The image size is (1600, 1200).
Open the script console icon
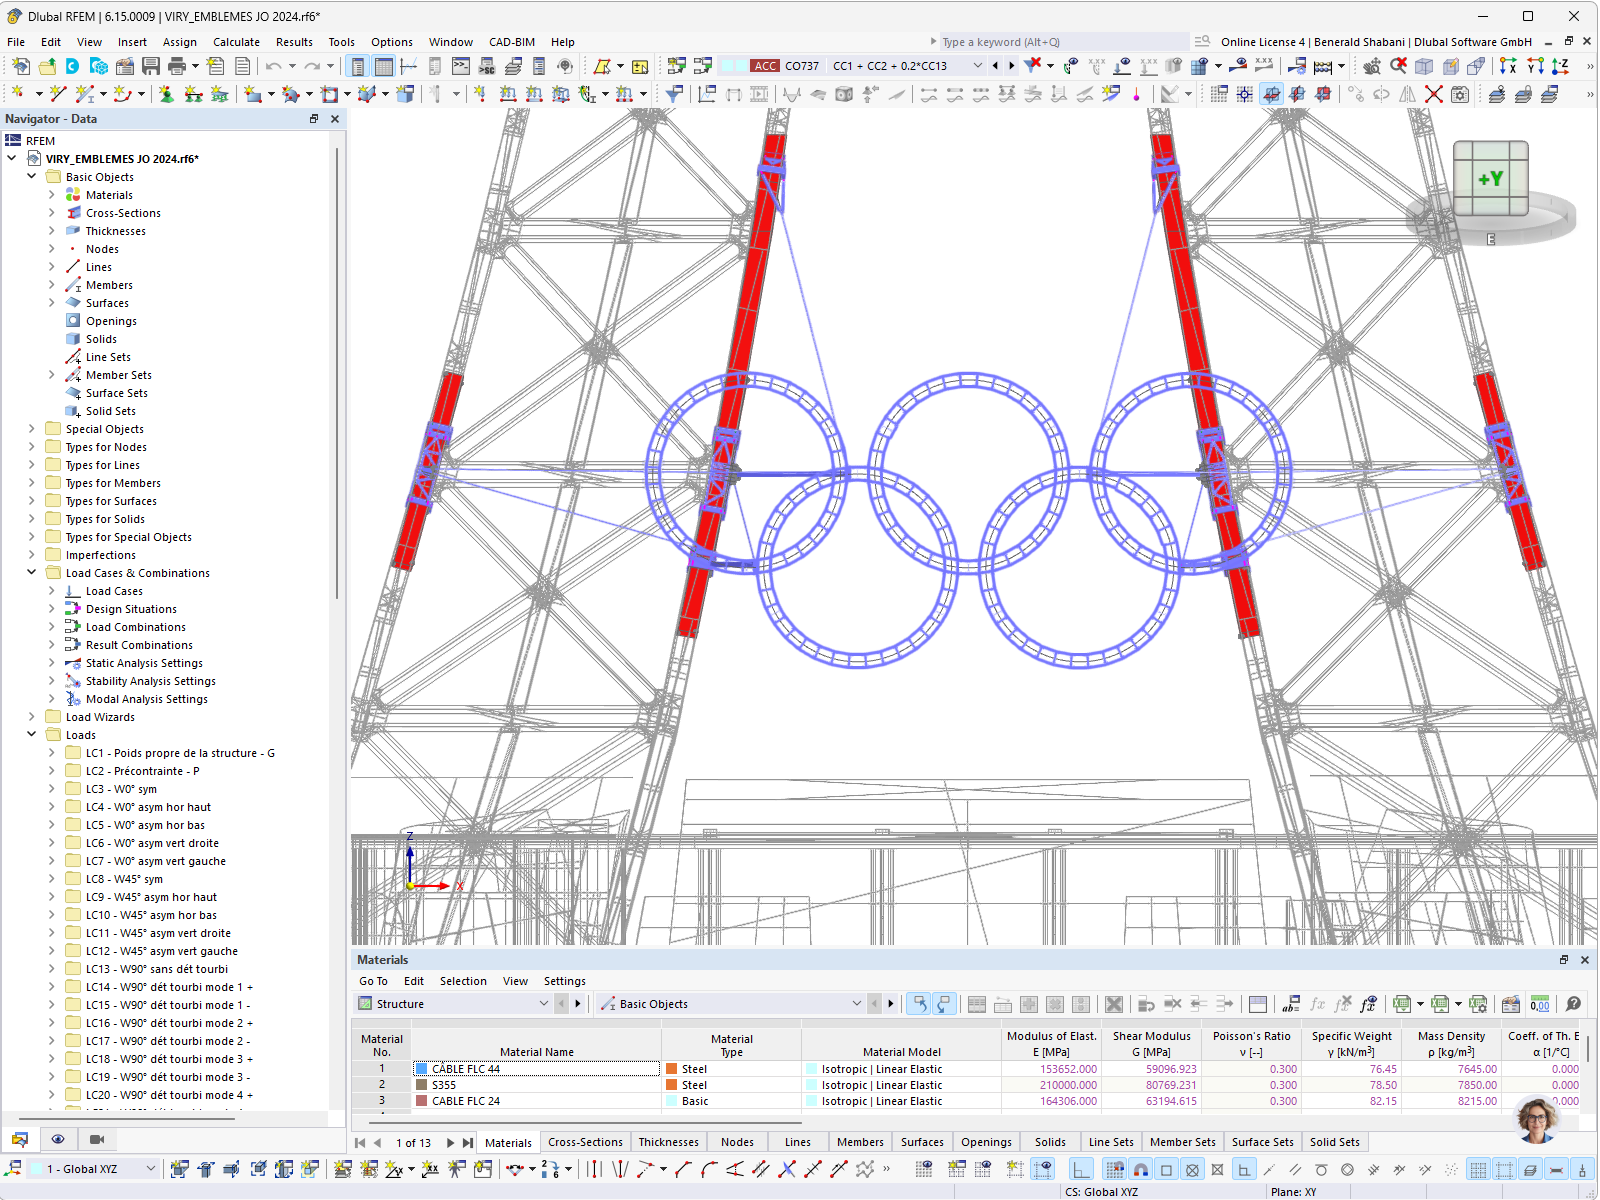tap(461, 66)
